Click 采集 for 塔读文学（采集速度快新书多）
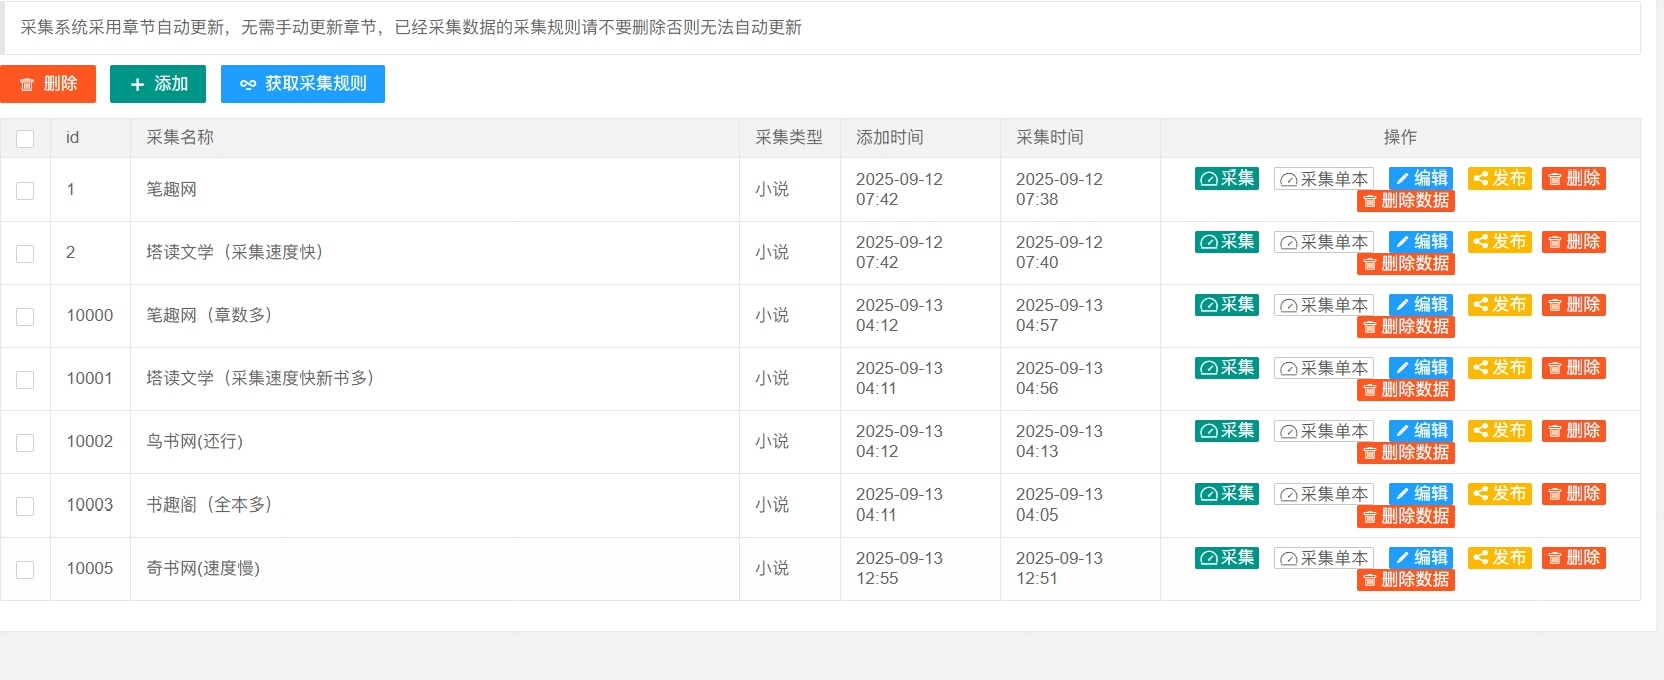The height and width of the screenshot is (680, 1664). (1226, 368)
